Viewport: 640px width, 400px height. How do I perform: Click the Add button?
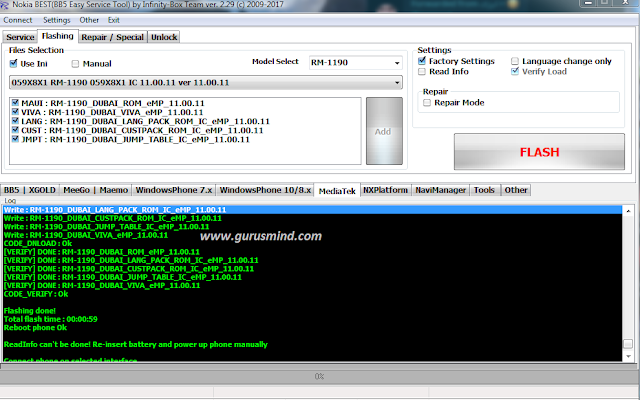click(x=384, y=131)
